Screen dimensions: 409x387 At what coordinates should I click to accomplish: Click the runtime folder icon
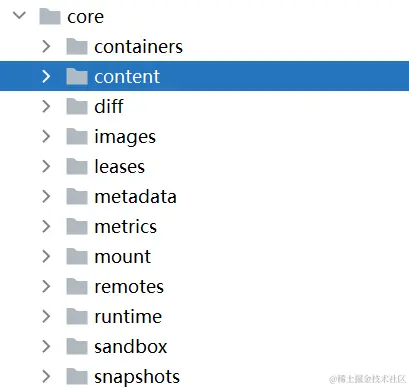point(77,316)
